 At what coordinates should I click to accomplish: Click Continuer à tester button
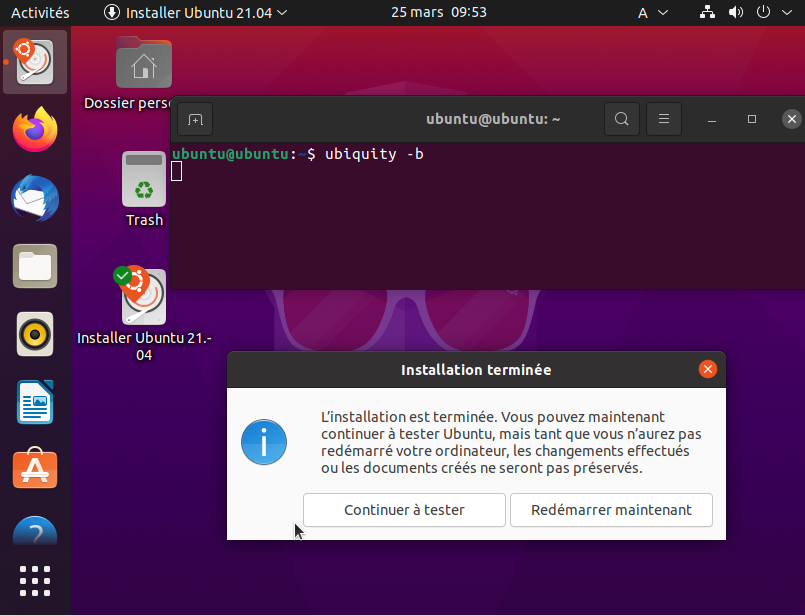tap(404, 510)
